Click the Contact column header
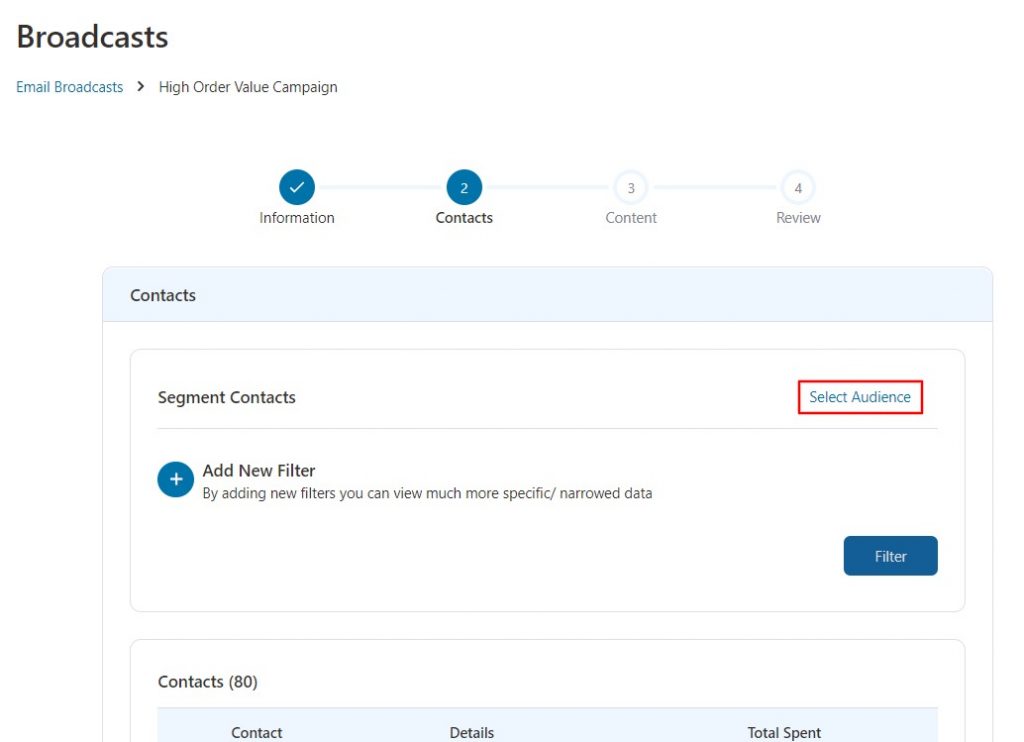Viewport: 1024px width, 742px height. 257,733
